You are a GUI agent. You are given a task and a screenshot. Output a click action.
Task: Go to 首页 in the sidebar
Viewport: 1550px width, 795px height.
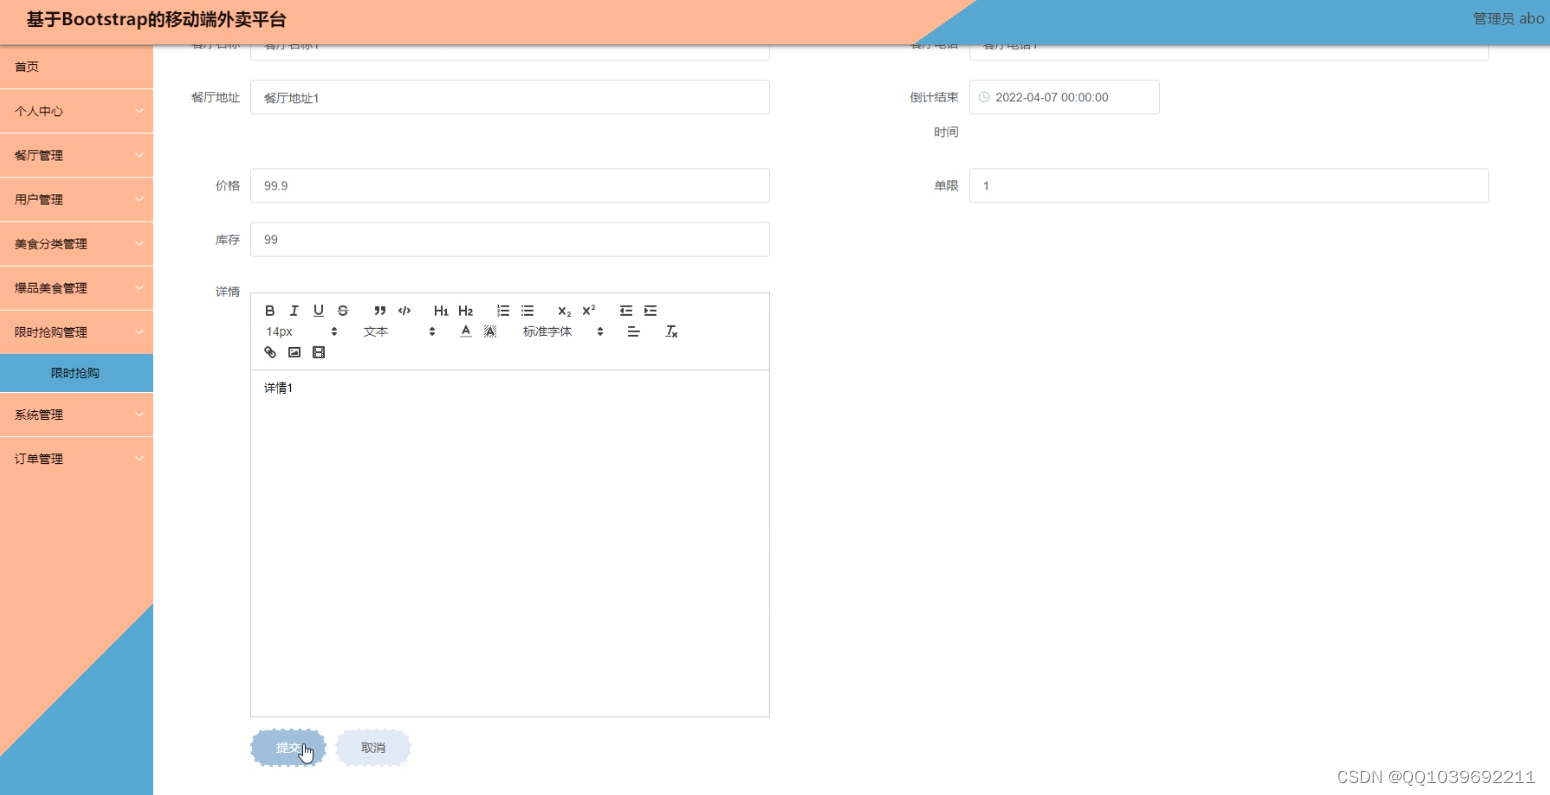click(x=76, y=67)
